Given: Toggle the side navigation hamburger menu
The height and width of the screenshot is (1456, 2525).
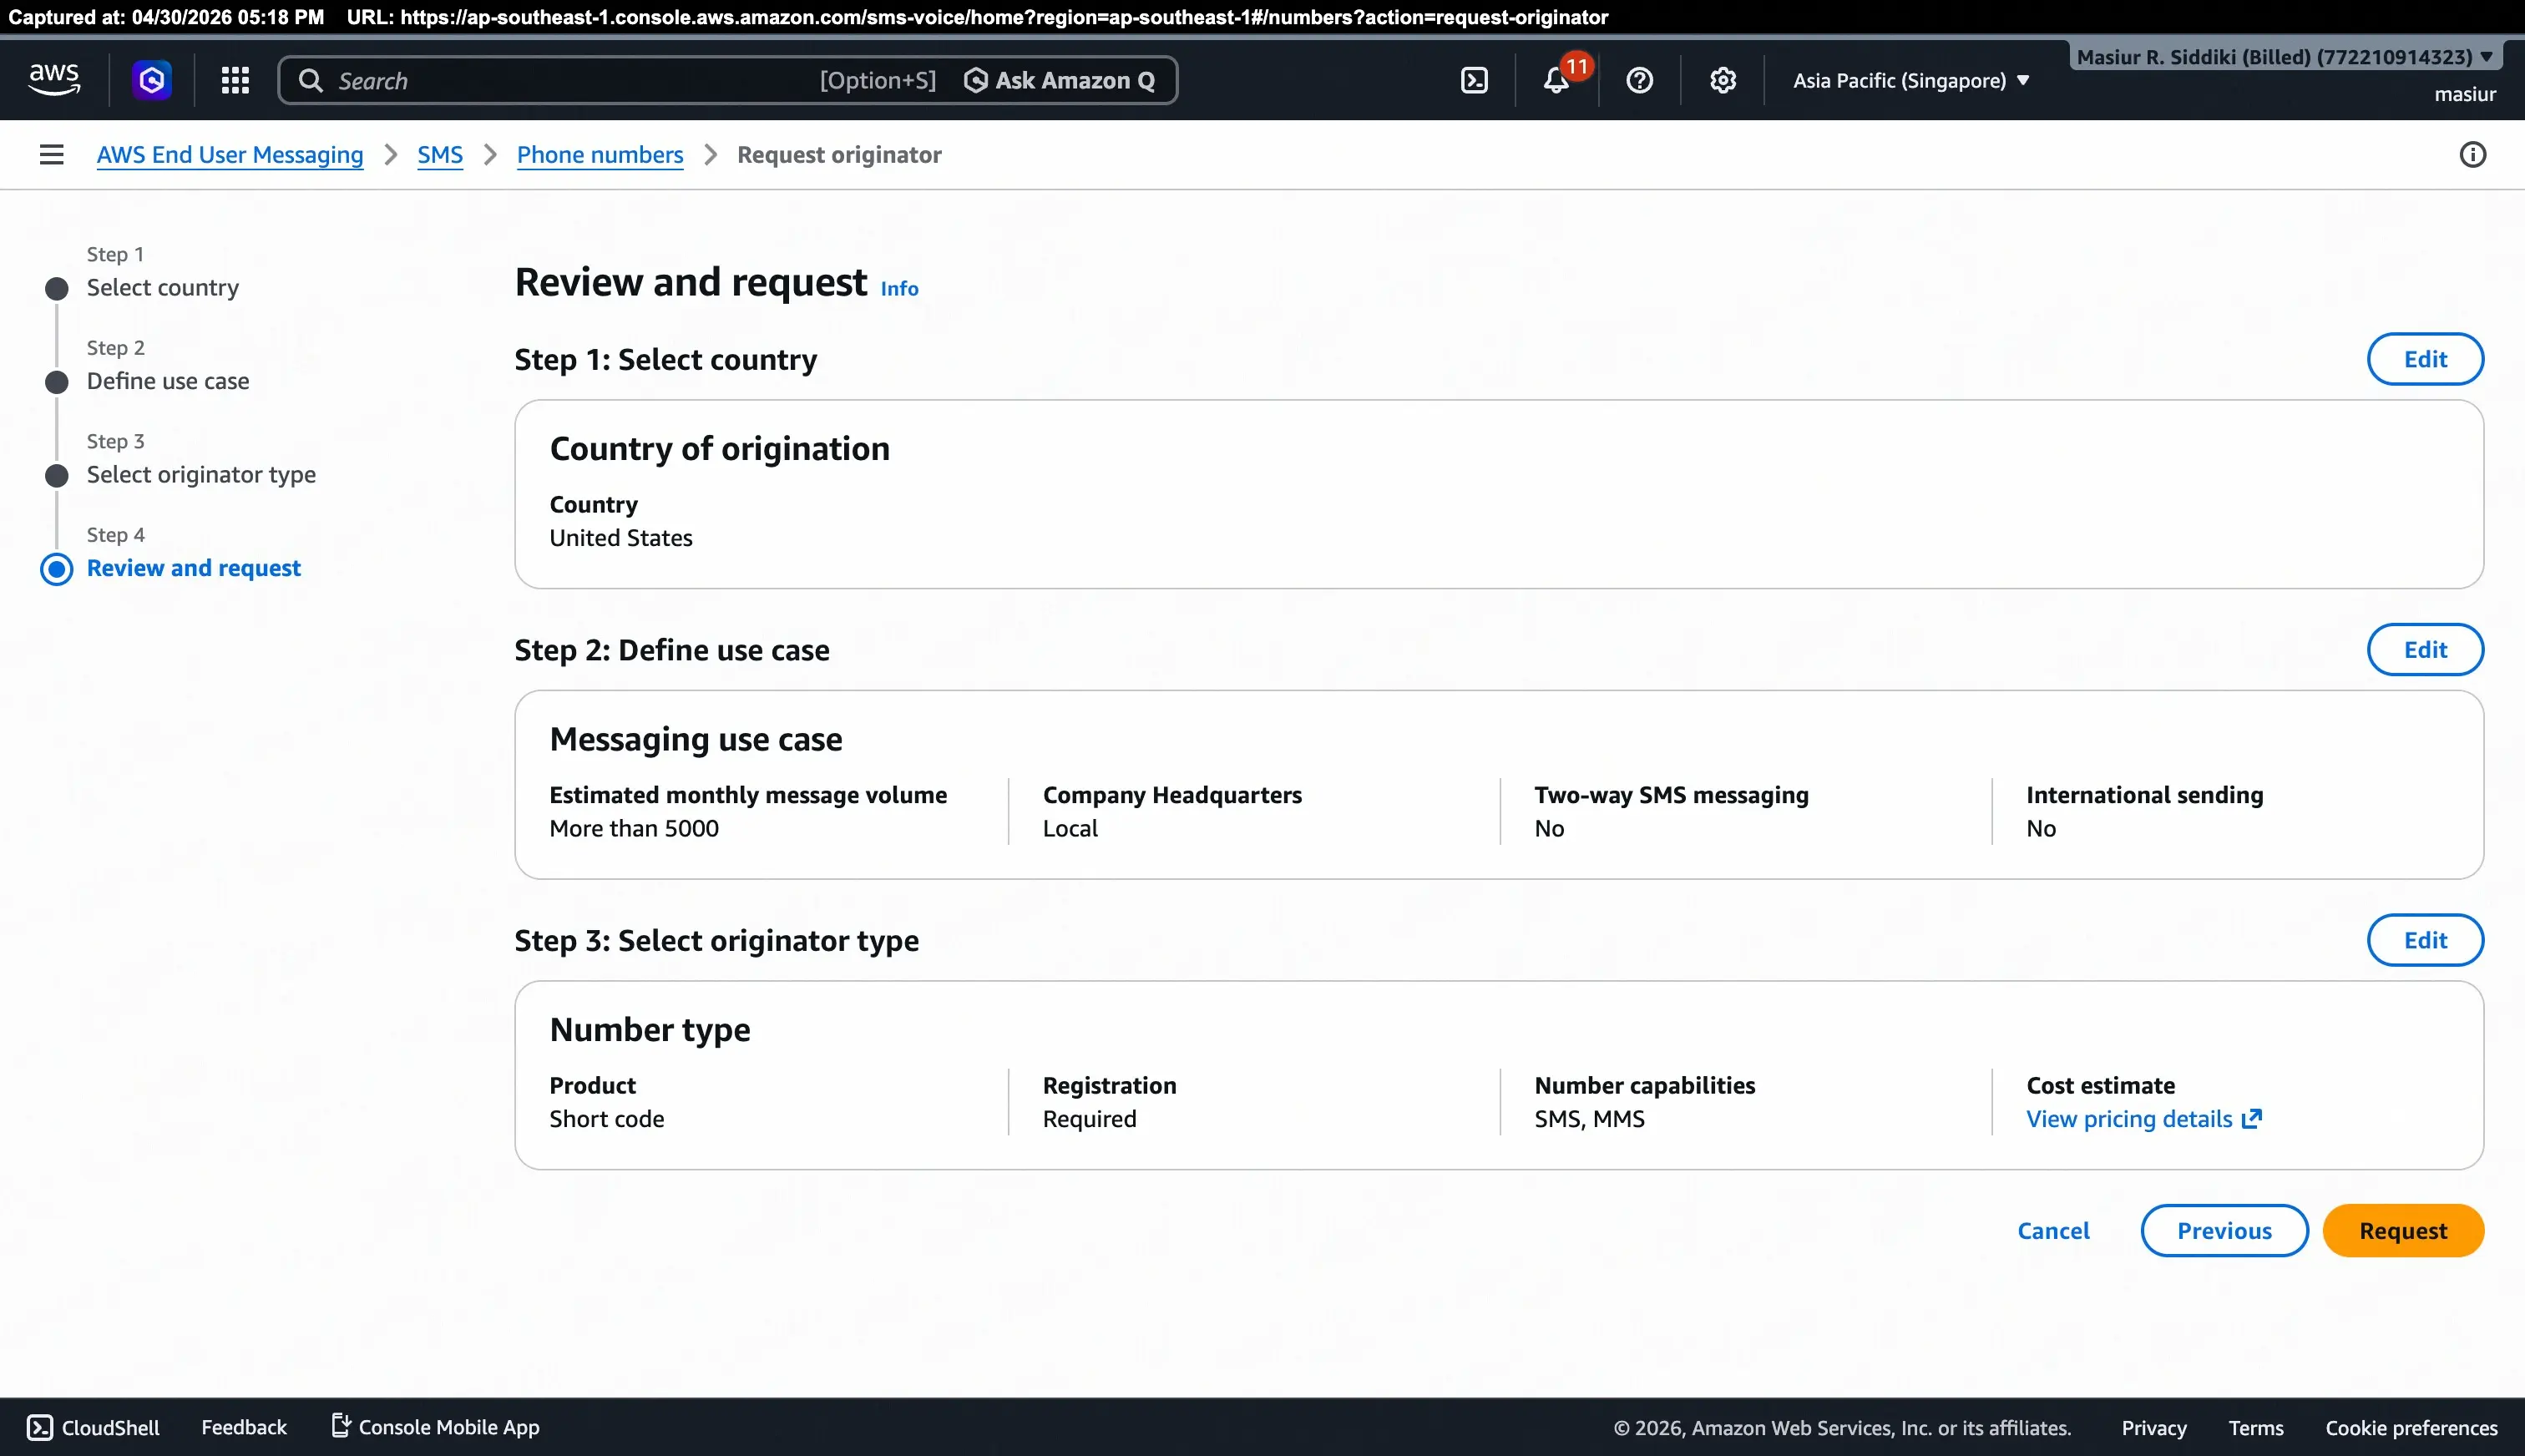Looking at the screenshot, I should (x=52, y=154).
